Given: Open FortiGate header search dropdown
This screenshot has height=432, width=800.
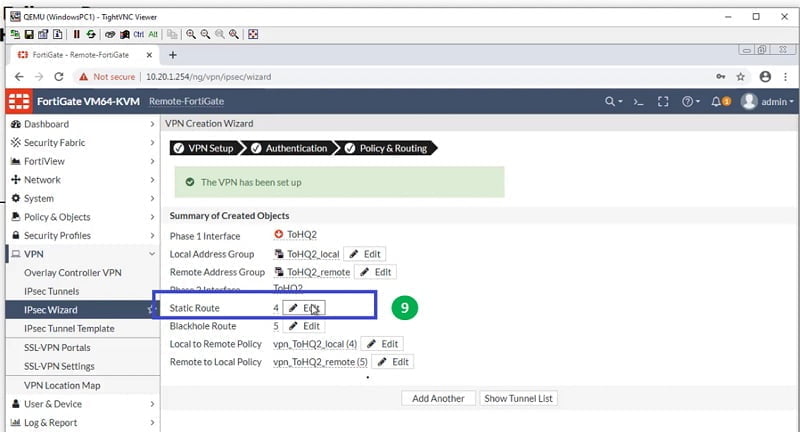Looking at the screenshot, I should tap(614, 101).
